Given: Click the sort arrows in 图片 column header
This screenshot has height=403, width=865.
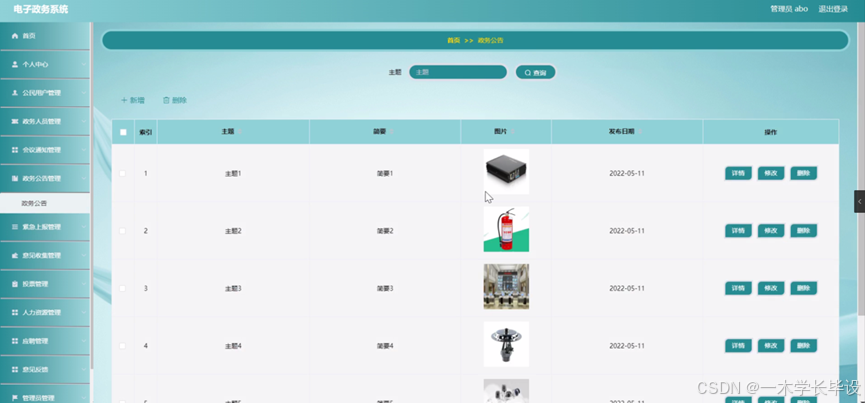Looking at the screenshot, I should (513, 132).
